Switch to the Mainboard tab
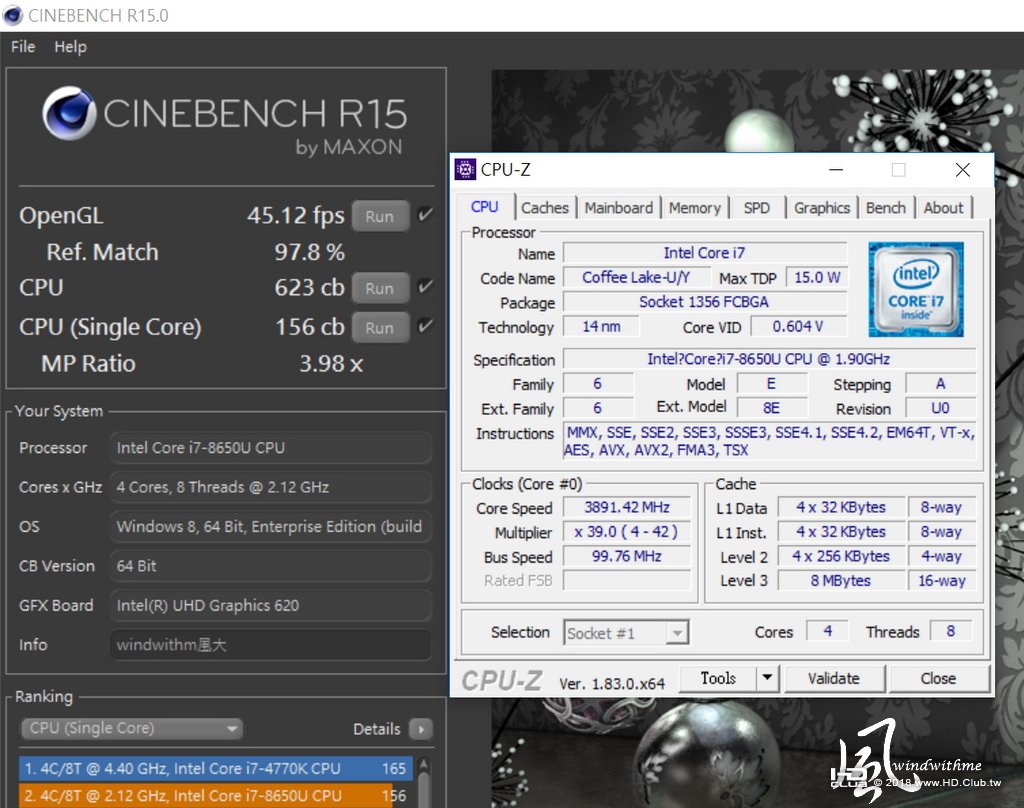This screenshot has height=808, width=1024. tap(618, 208)
